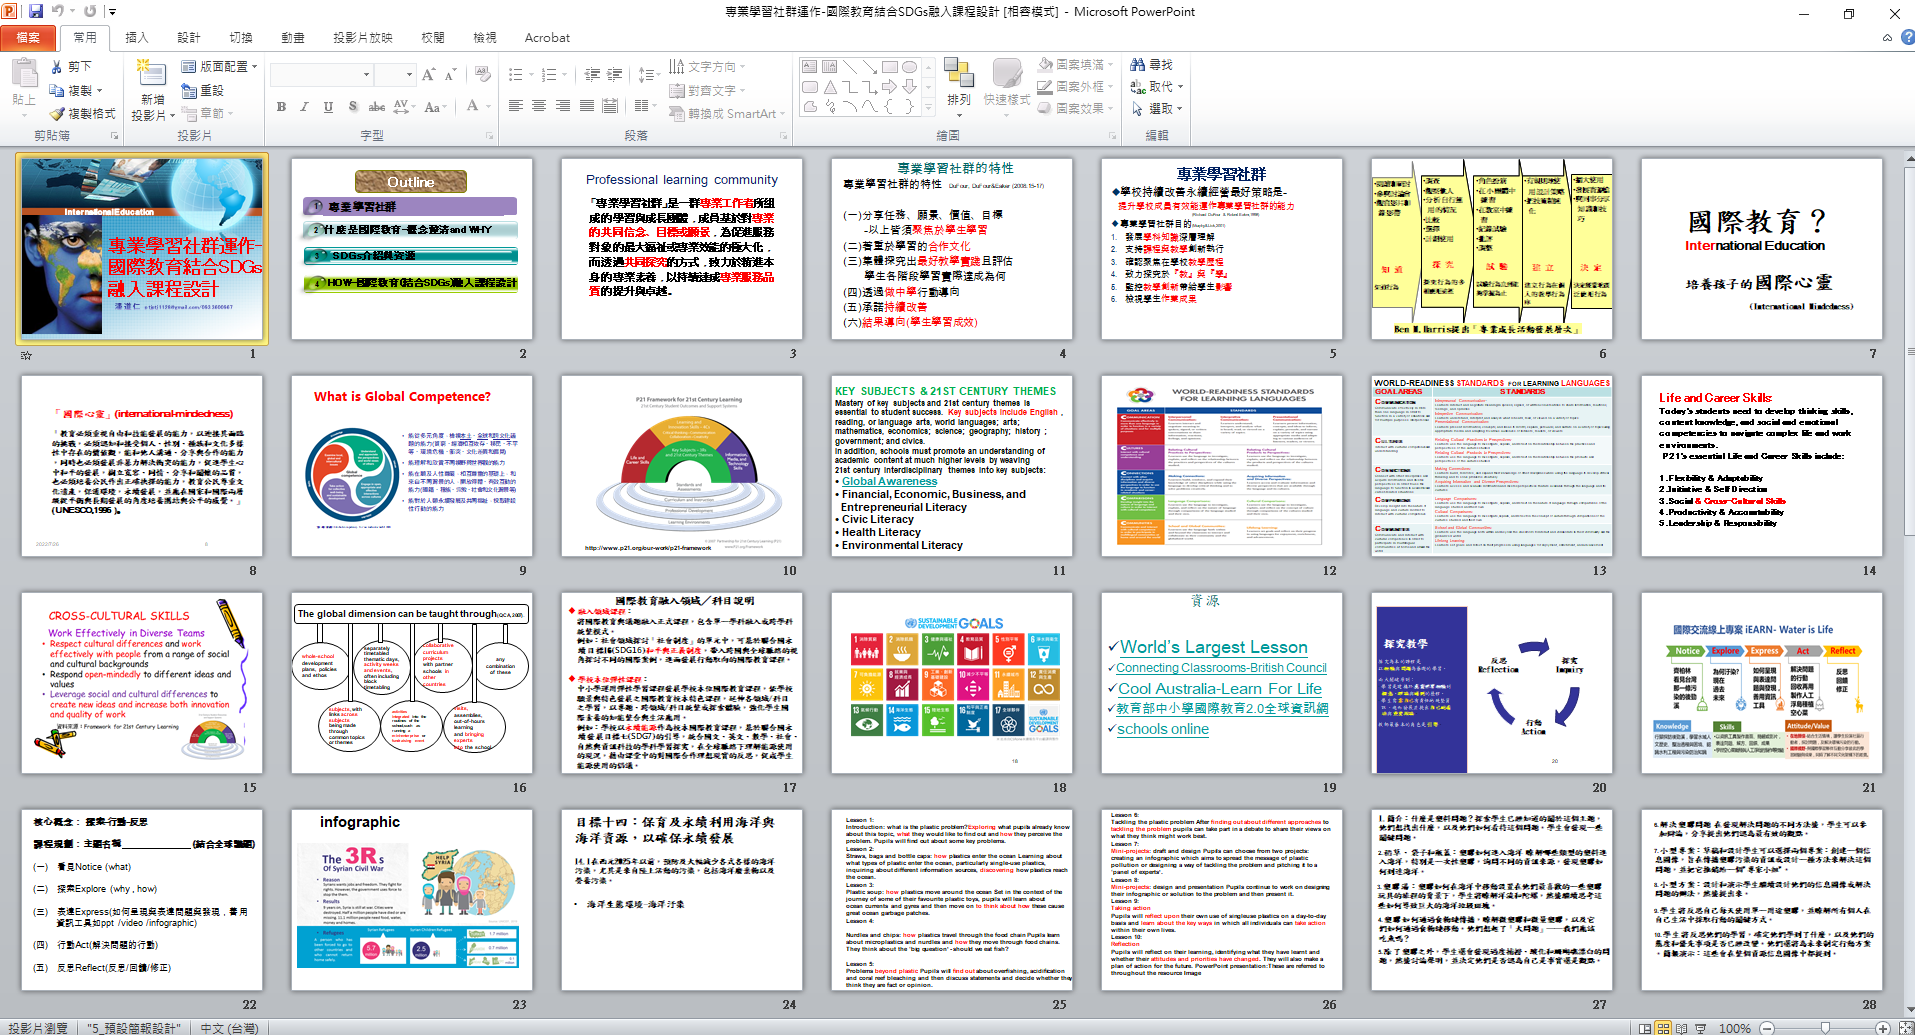Click the Find (尋找) binoculars icon
Viewport: 1915px width, 1035px height.
(x=1138, y=65)
